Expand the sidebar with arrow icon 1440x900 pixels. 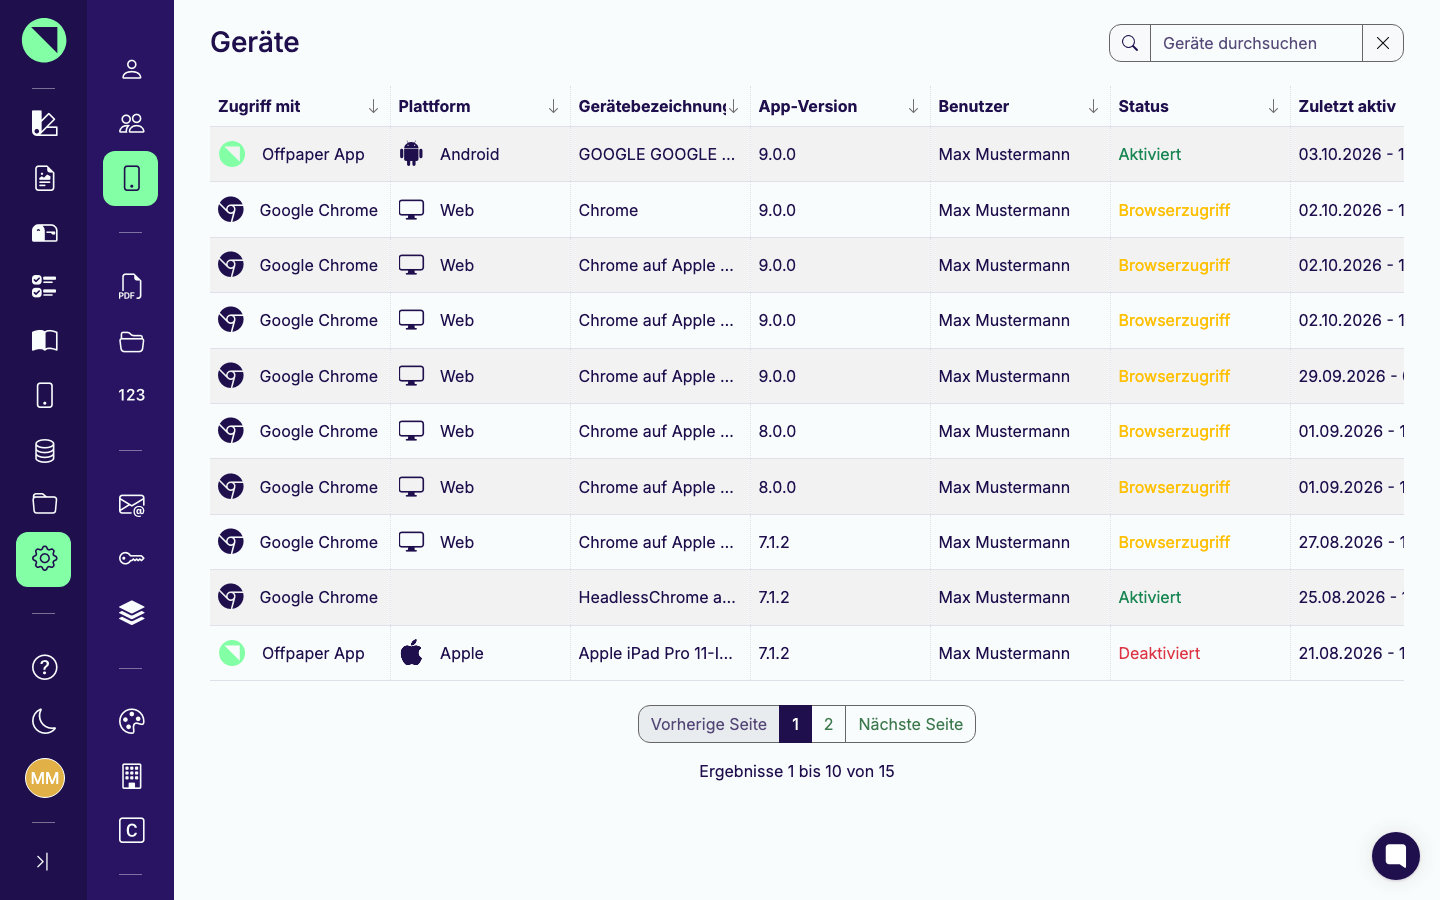42,861
